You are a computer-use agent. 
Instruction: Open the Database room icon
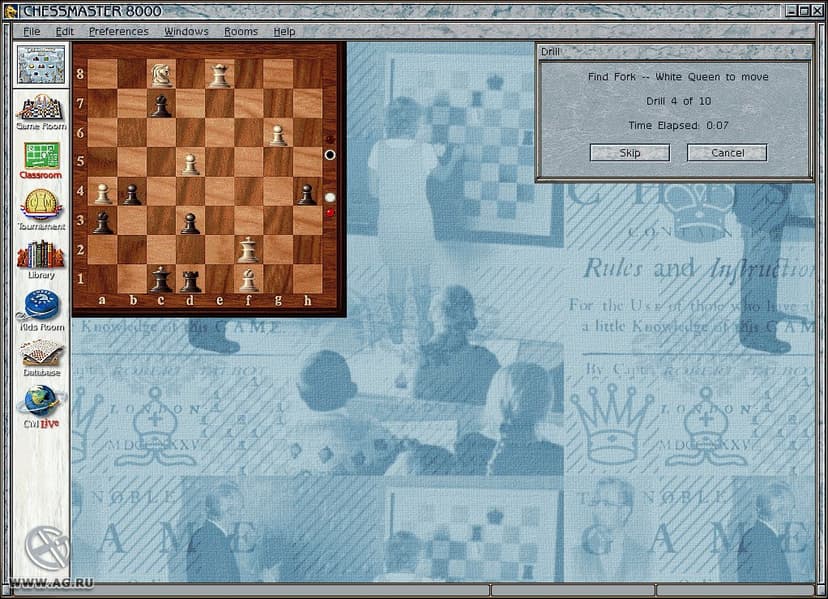(41, 358)
